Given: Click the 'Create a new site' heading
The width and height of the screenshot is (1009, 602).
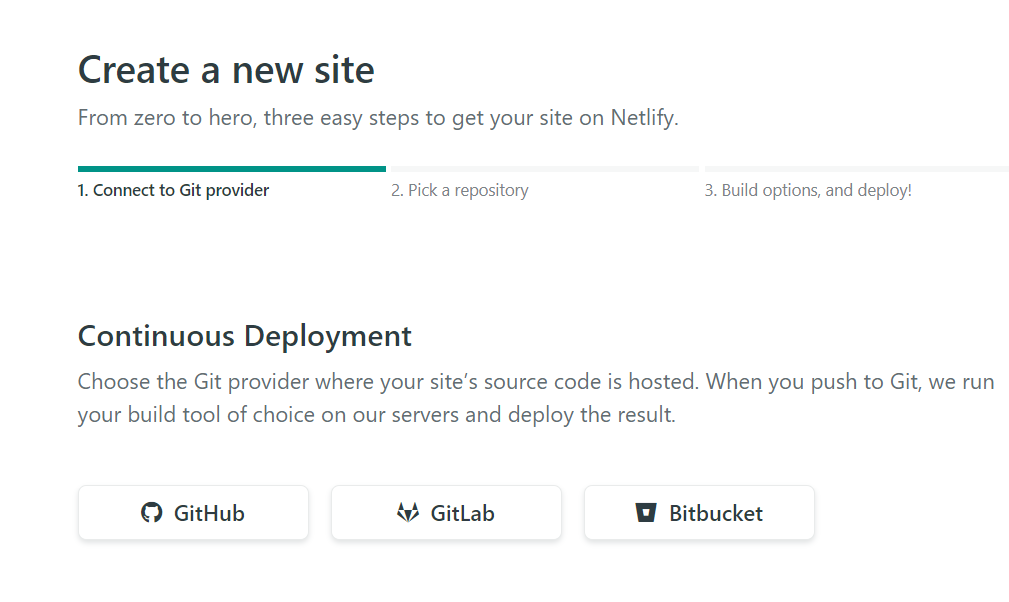Looking at the screenshot, I should 226,69.
